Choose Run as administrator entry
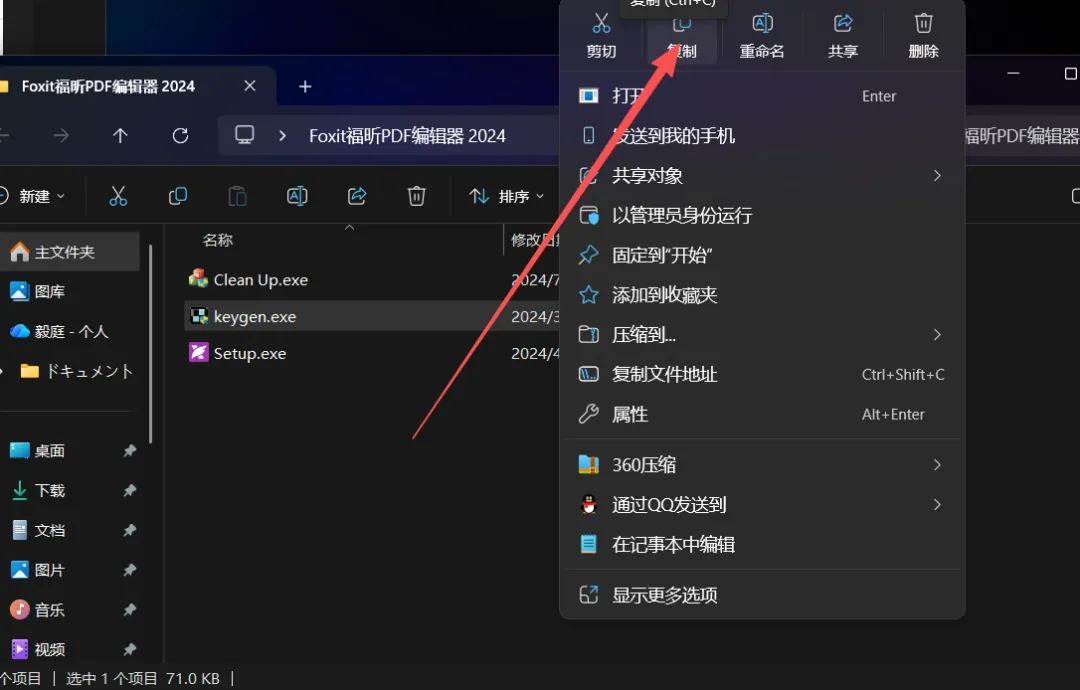 coord(762,216)
